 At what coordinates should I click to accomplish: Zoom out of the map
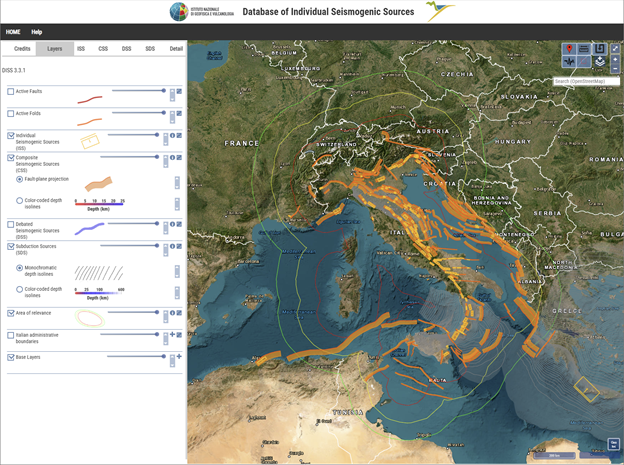tap(616, 70)
